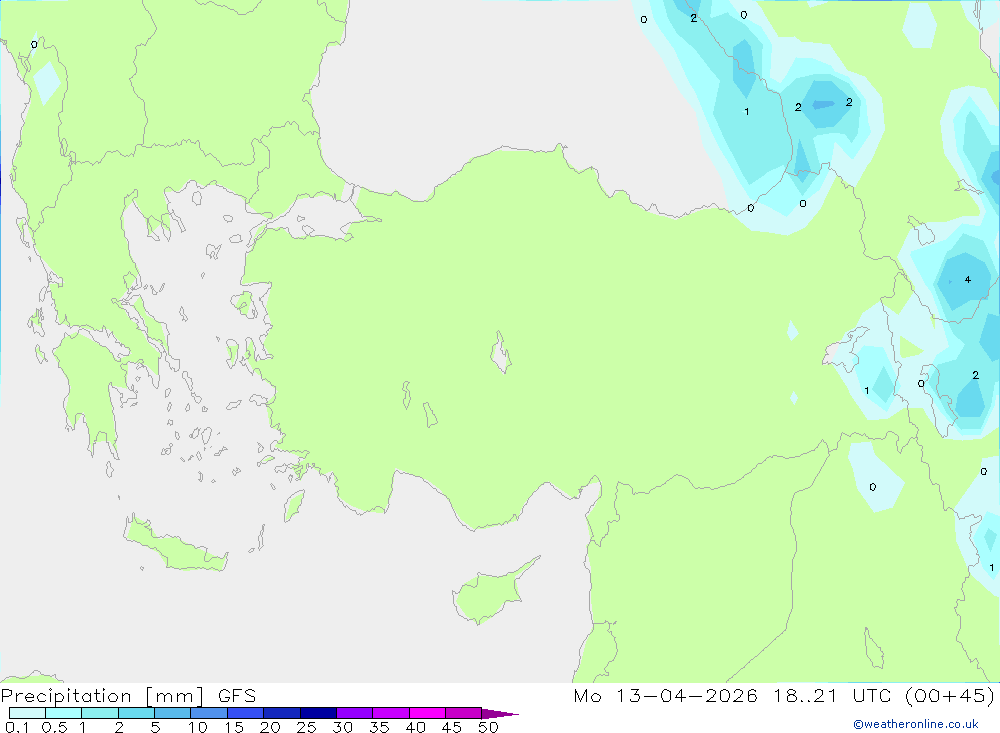This screenshot has width=1000, height=733.
Task: Click the 'GFS' model label
Action: tap(237, 696)
